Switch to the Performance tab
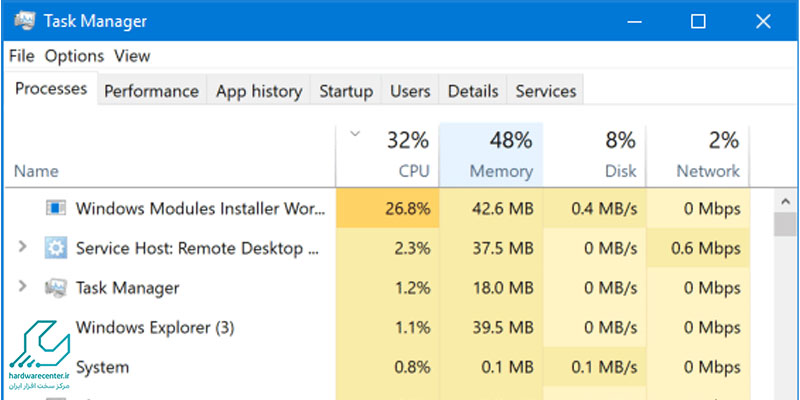Image resolution: width=800 pixels, height=400 pixels. [x=152, y=91]
